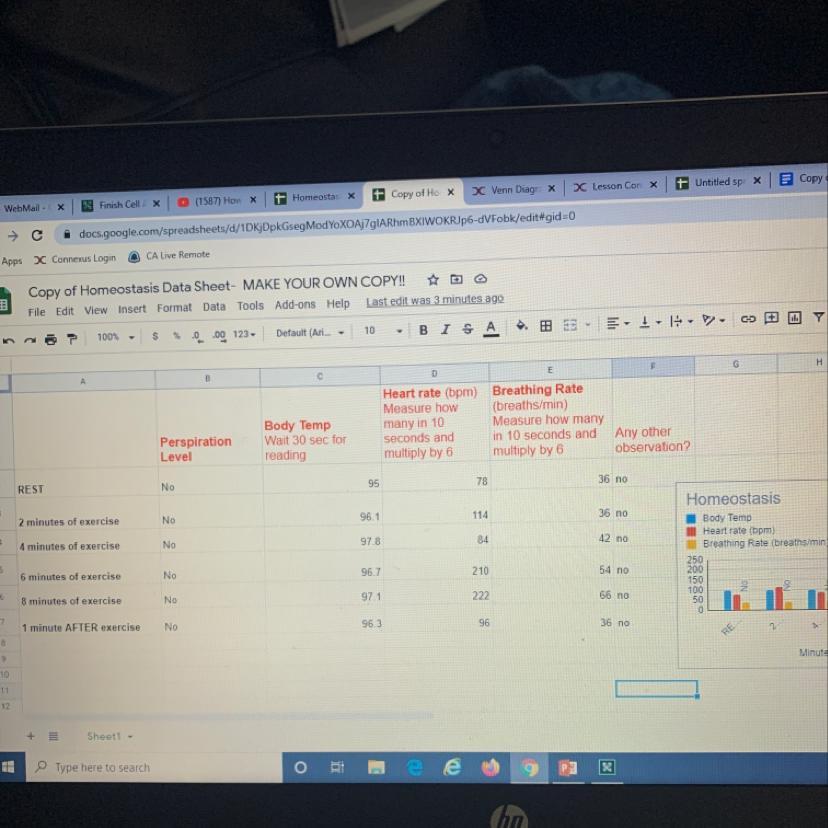Viewport: 828px width, 828px height.
Task: Open the zoom 100% dropdown
Action: point(115,337)
